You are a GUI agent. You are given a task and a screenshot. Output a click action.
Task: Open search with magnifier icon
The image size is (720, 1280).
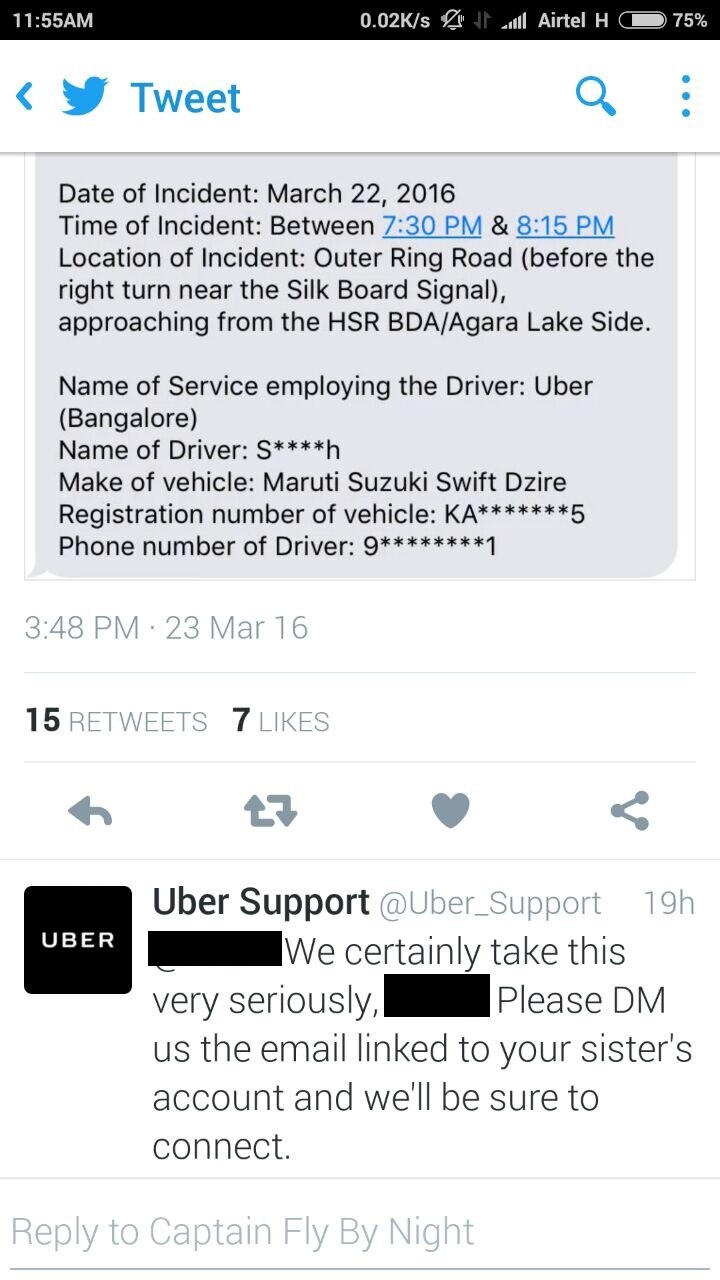point(596,97)
